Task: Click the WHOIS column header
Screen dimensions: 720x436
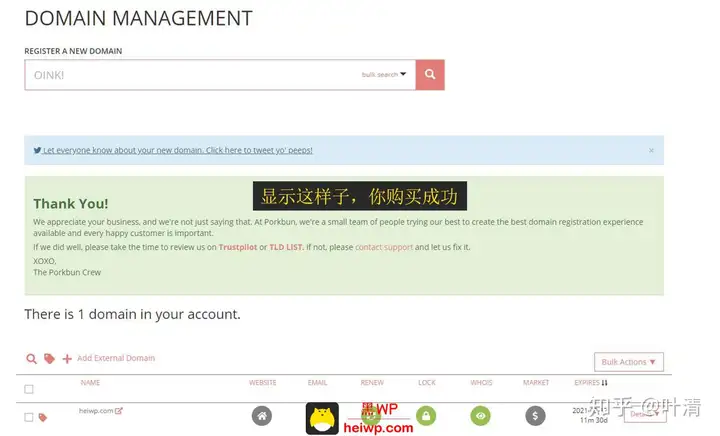Action: point(481,383)
